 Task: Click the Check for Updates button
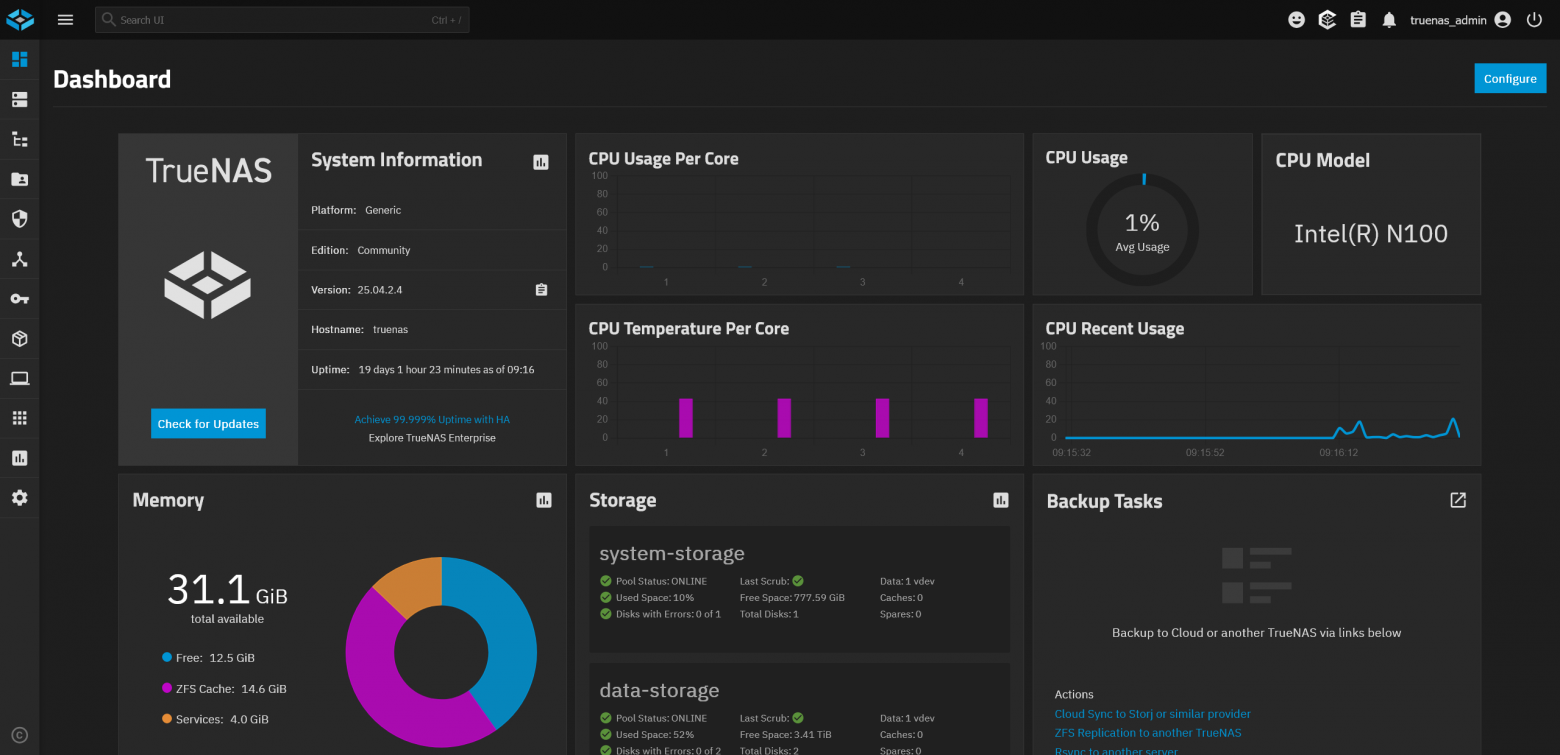pos(208,423)
